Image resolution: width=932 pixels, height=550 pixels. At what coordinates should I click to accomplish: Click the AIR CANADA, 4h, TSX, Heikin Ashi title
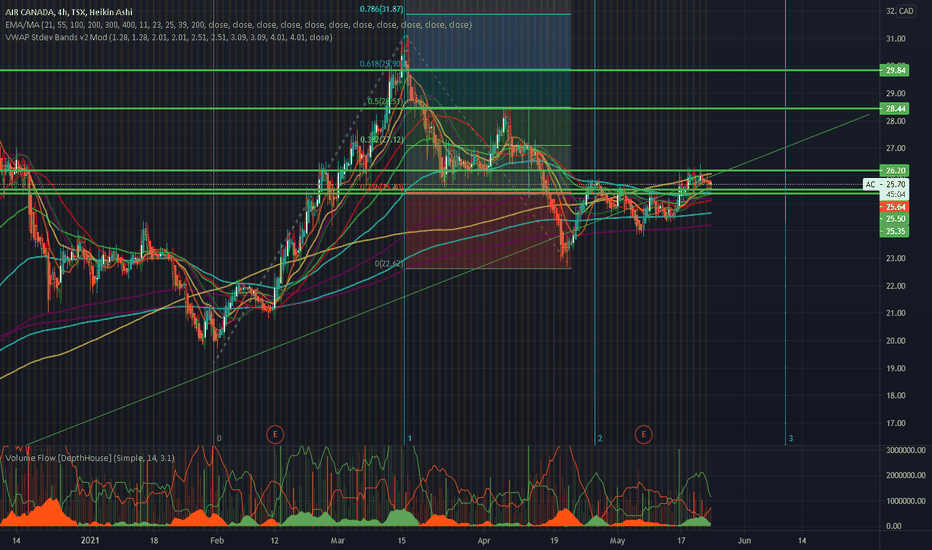(x=69, y=12)
